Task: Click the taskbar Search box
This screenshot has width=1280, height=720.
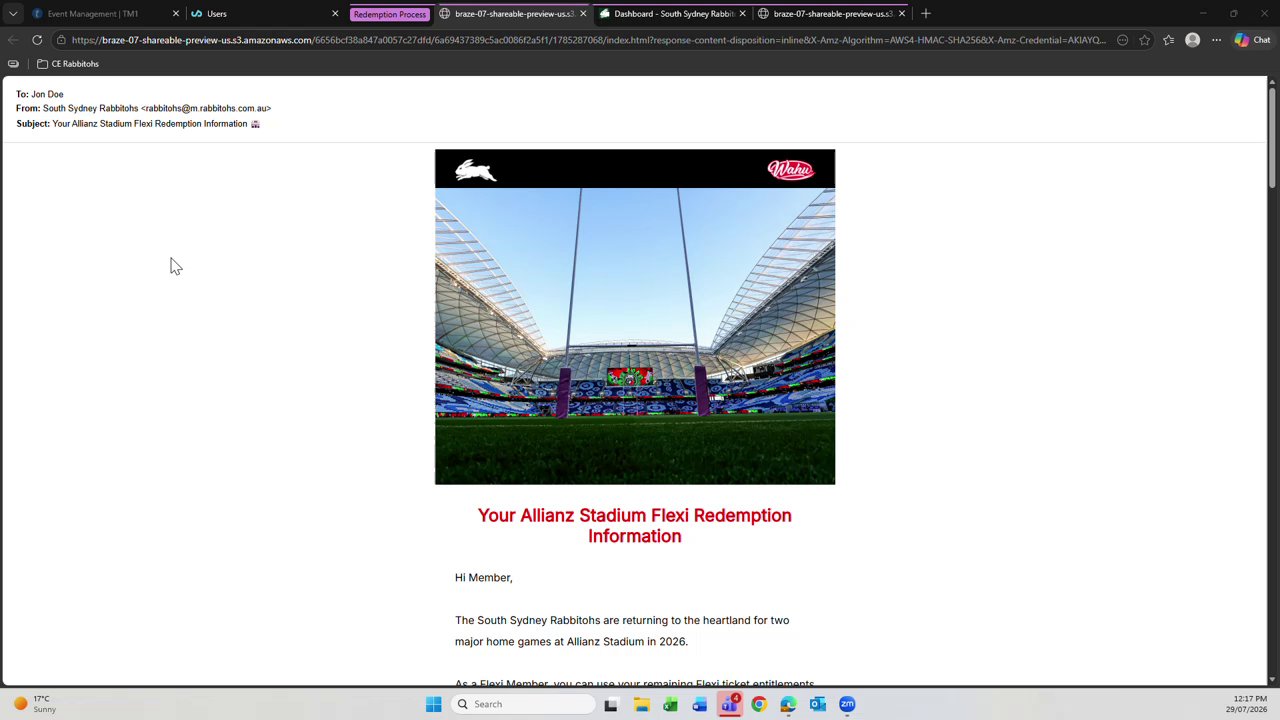Action: (523, 704)
